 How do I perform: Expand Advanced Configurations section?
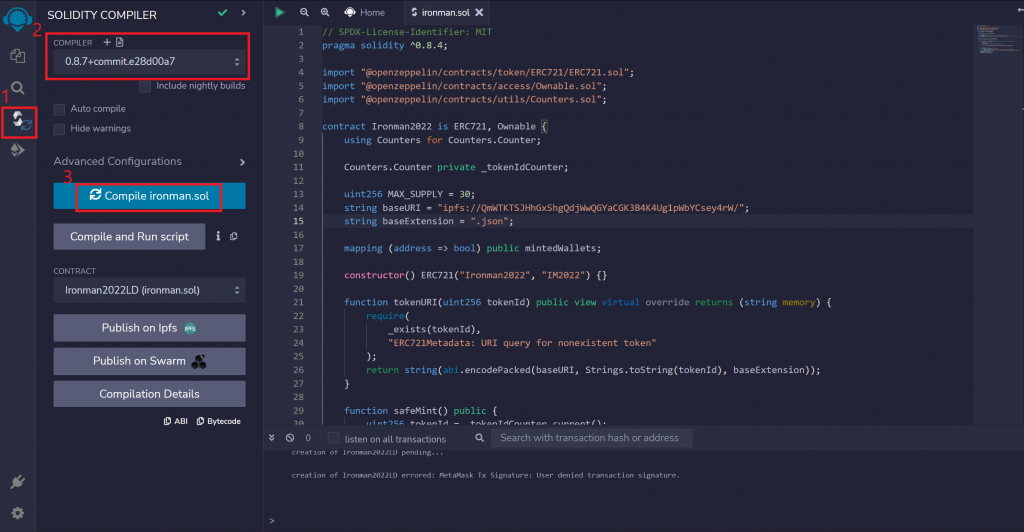pos(150,161)
